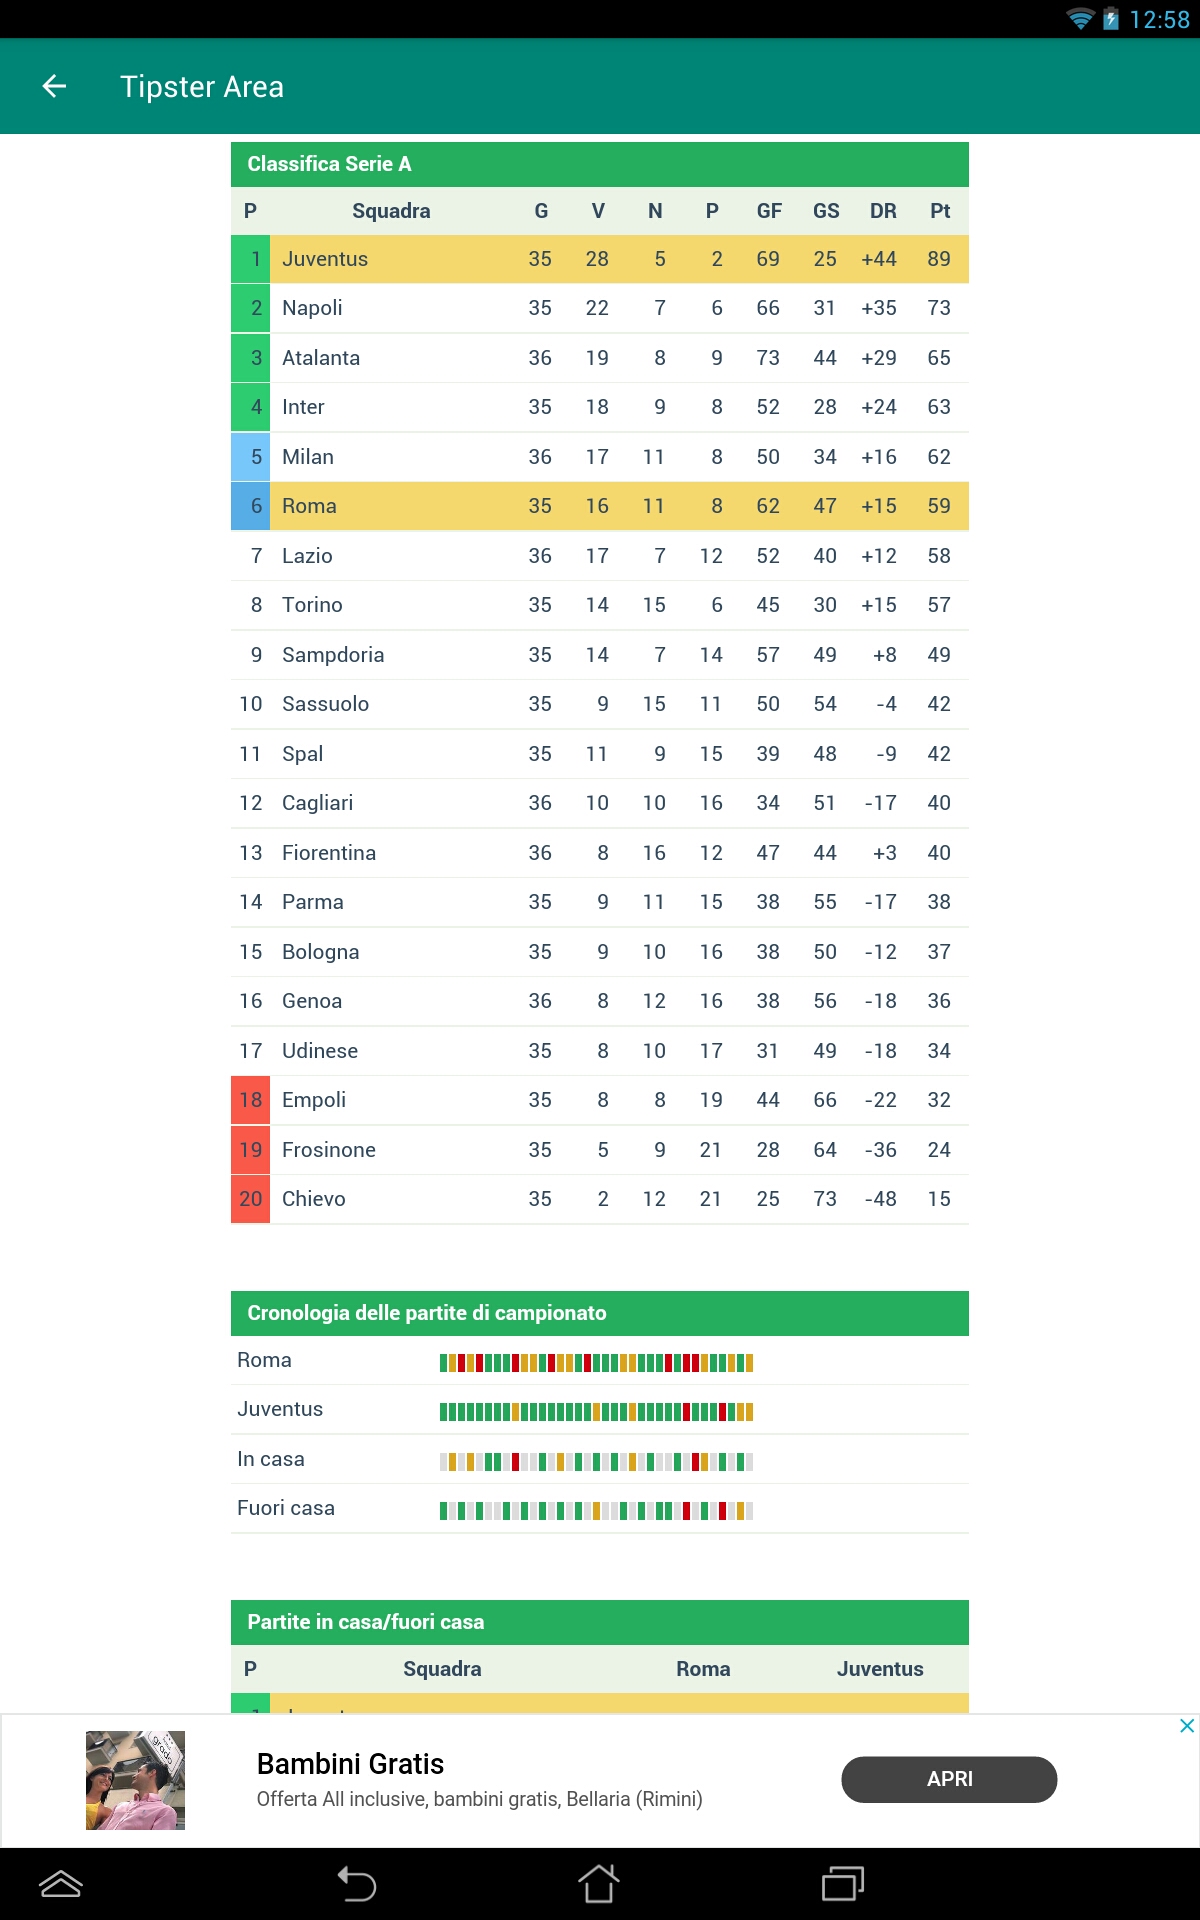Click the Bambini Gratis ad thumbnail image

pos(135,1780)
